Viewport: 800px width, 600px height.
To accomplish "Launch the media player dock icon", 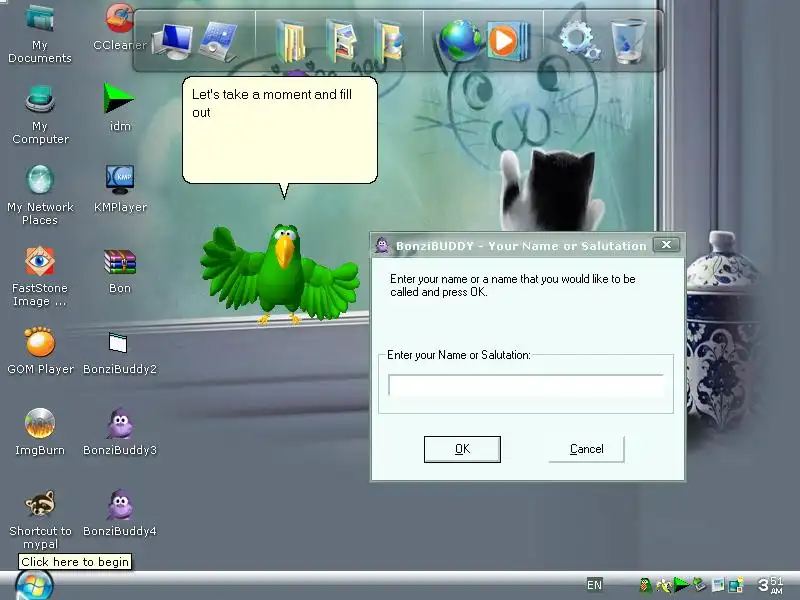I will [508, 41].
